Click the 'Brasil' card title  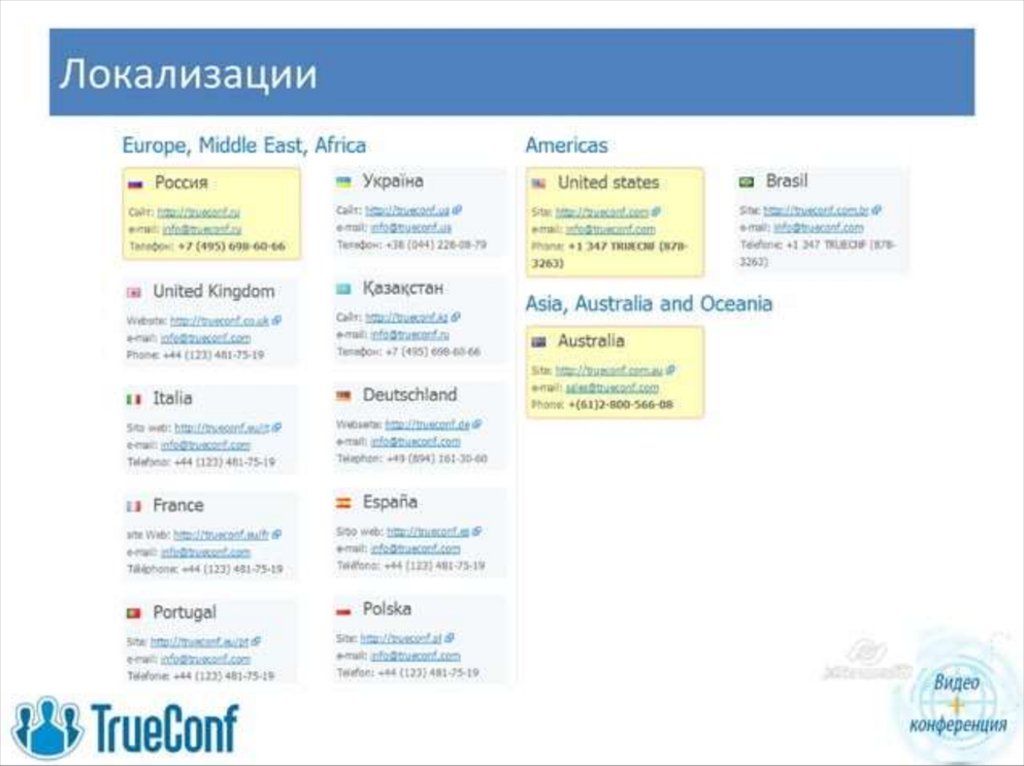click(787, 181)
